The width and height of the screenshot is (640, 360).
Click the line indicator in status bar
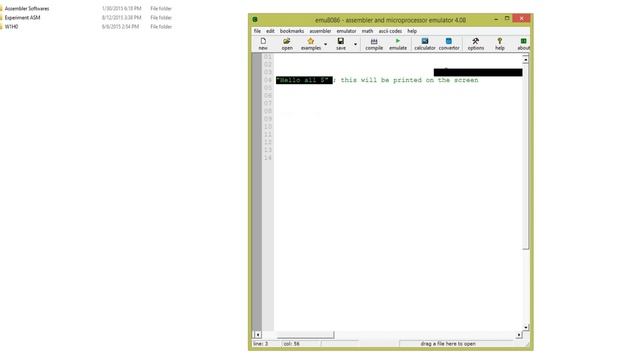261,344
